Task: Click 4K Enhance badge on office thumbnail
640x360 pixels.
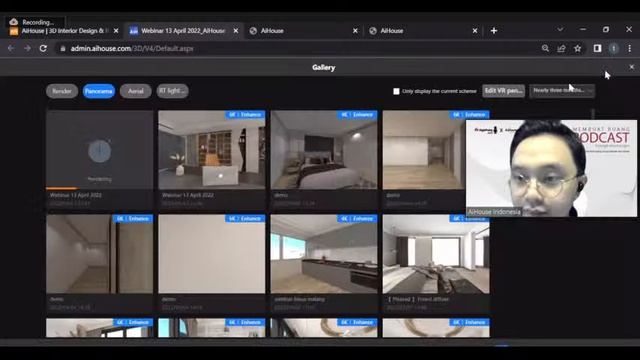Action: pos(245,115)
